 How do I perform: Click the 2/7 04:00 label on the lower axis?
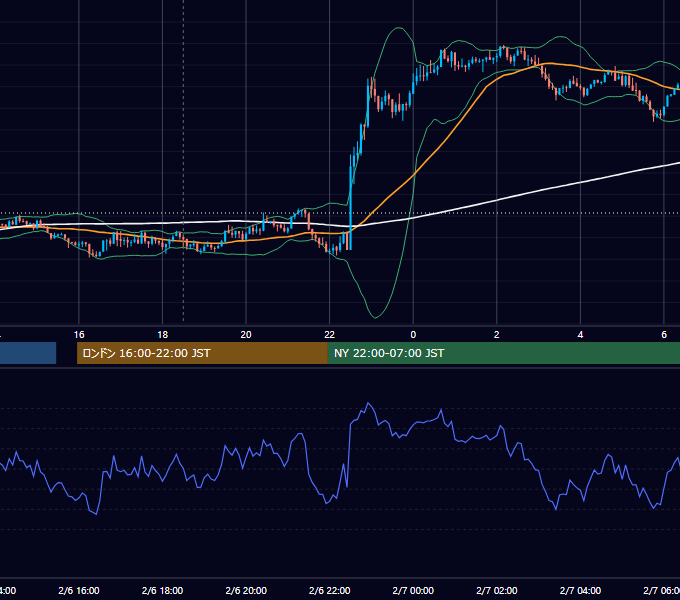[580, 590]
